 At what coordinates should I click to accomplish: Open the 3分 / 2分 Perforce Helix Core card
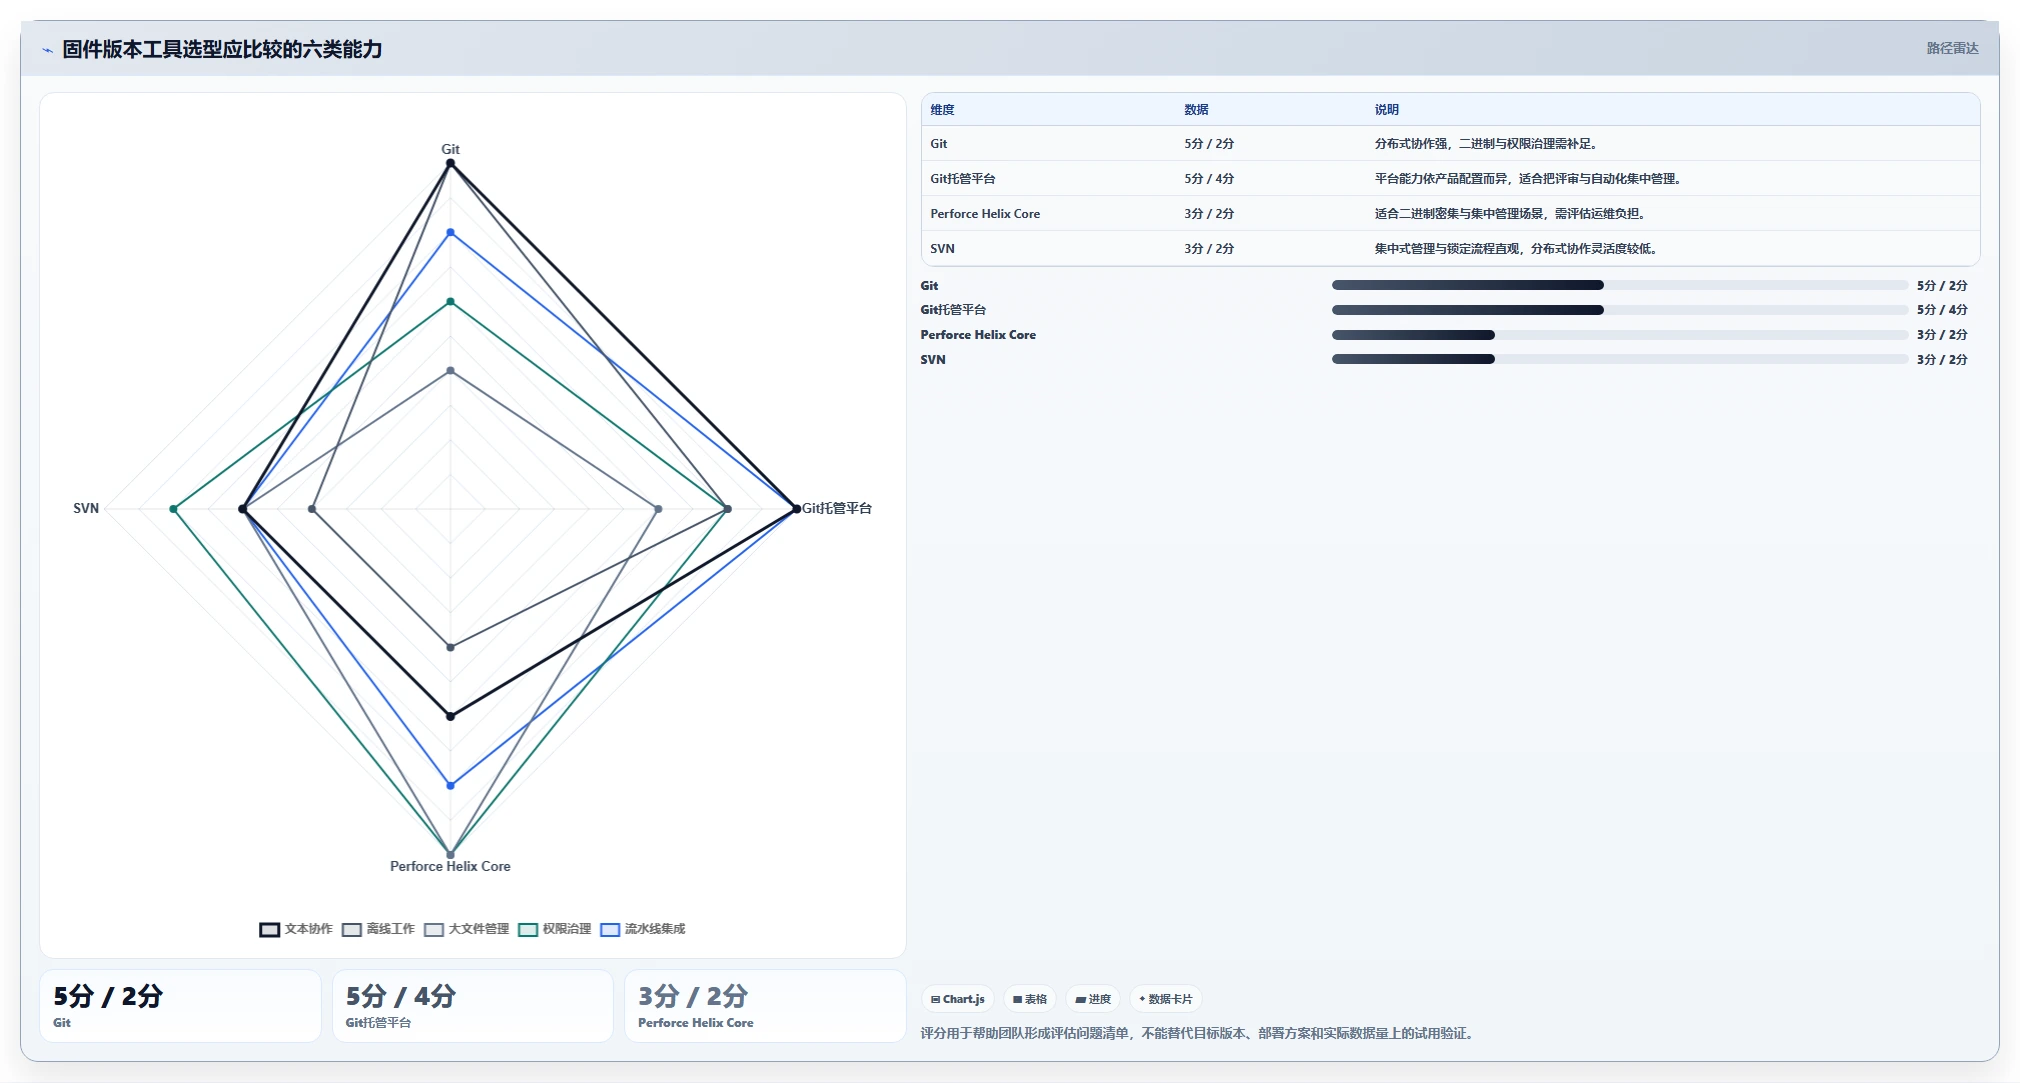(x=765, y=1006)
